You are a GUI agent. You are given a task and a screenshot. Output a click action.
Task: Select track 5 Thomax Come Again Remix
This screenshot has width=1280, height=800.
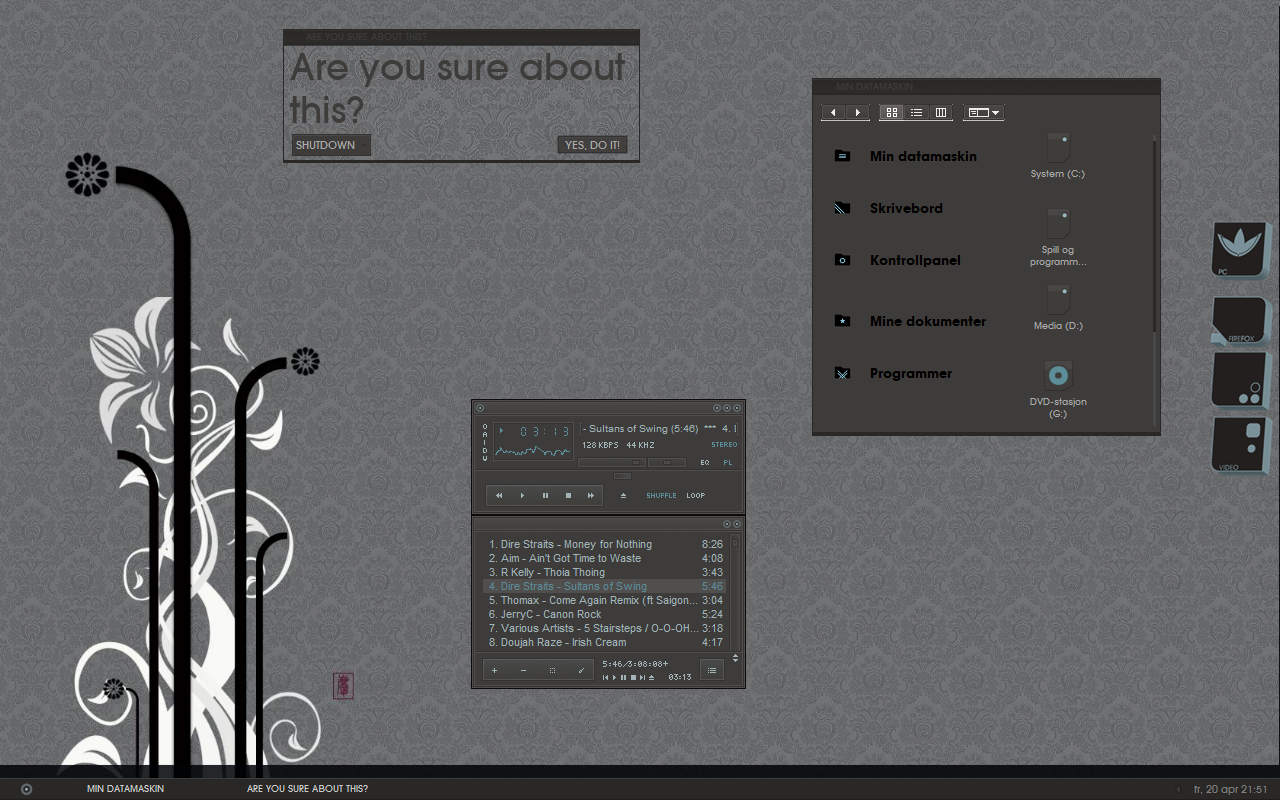pyautogui.click(x=606, y=600)
